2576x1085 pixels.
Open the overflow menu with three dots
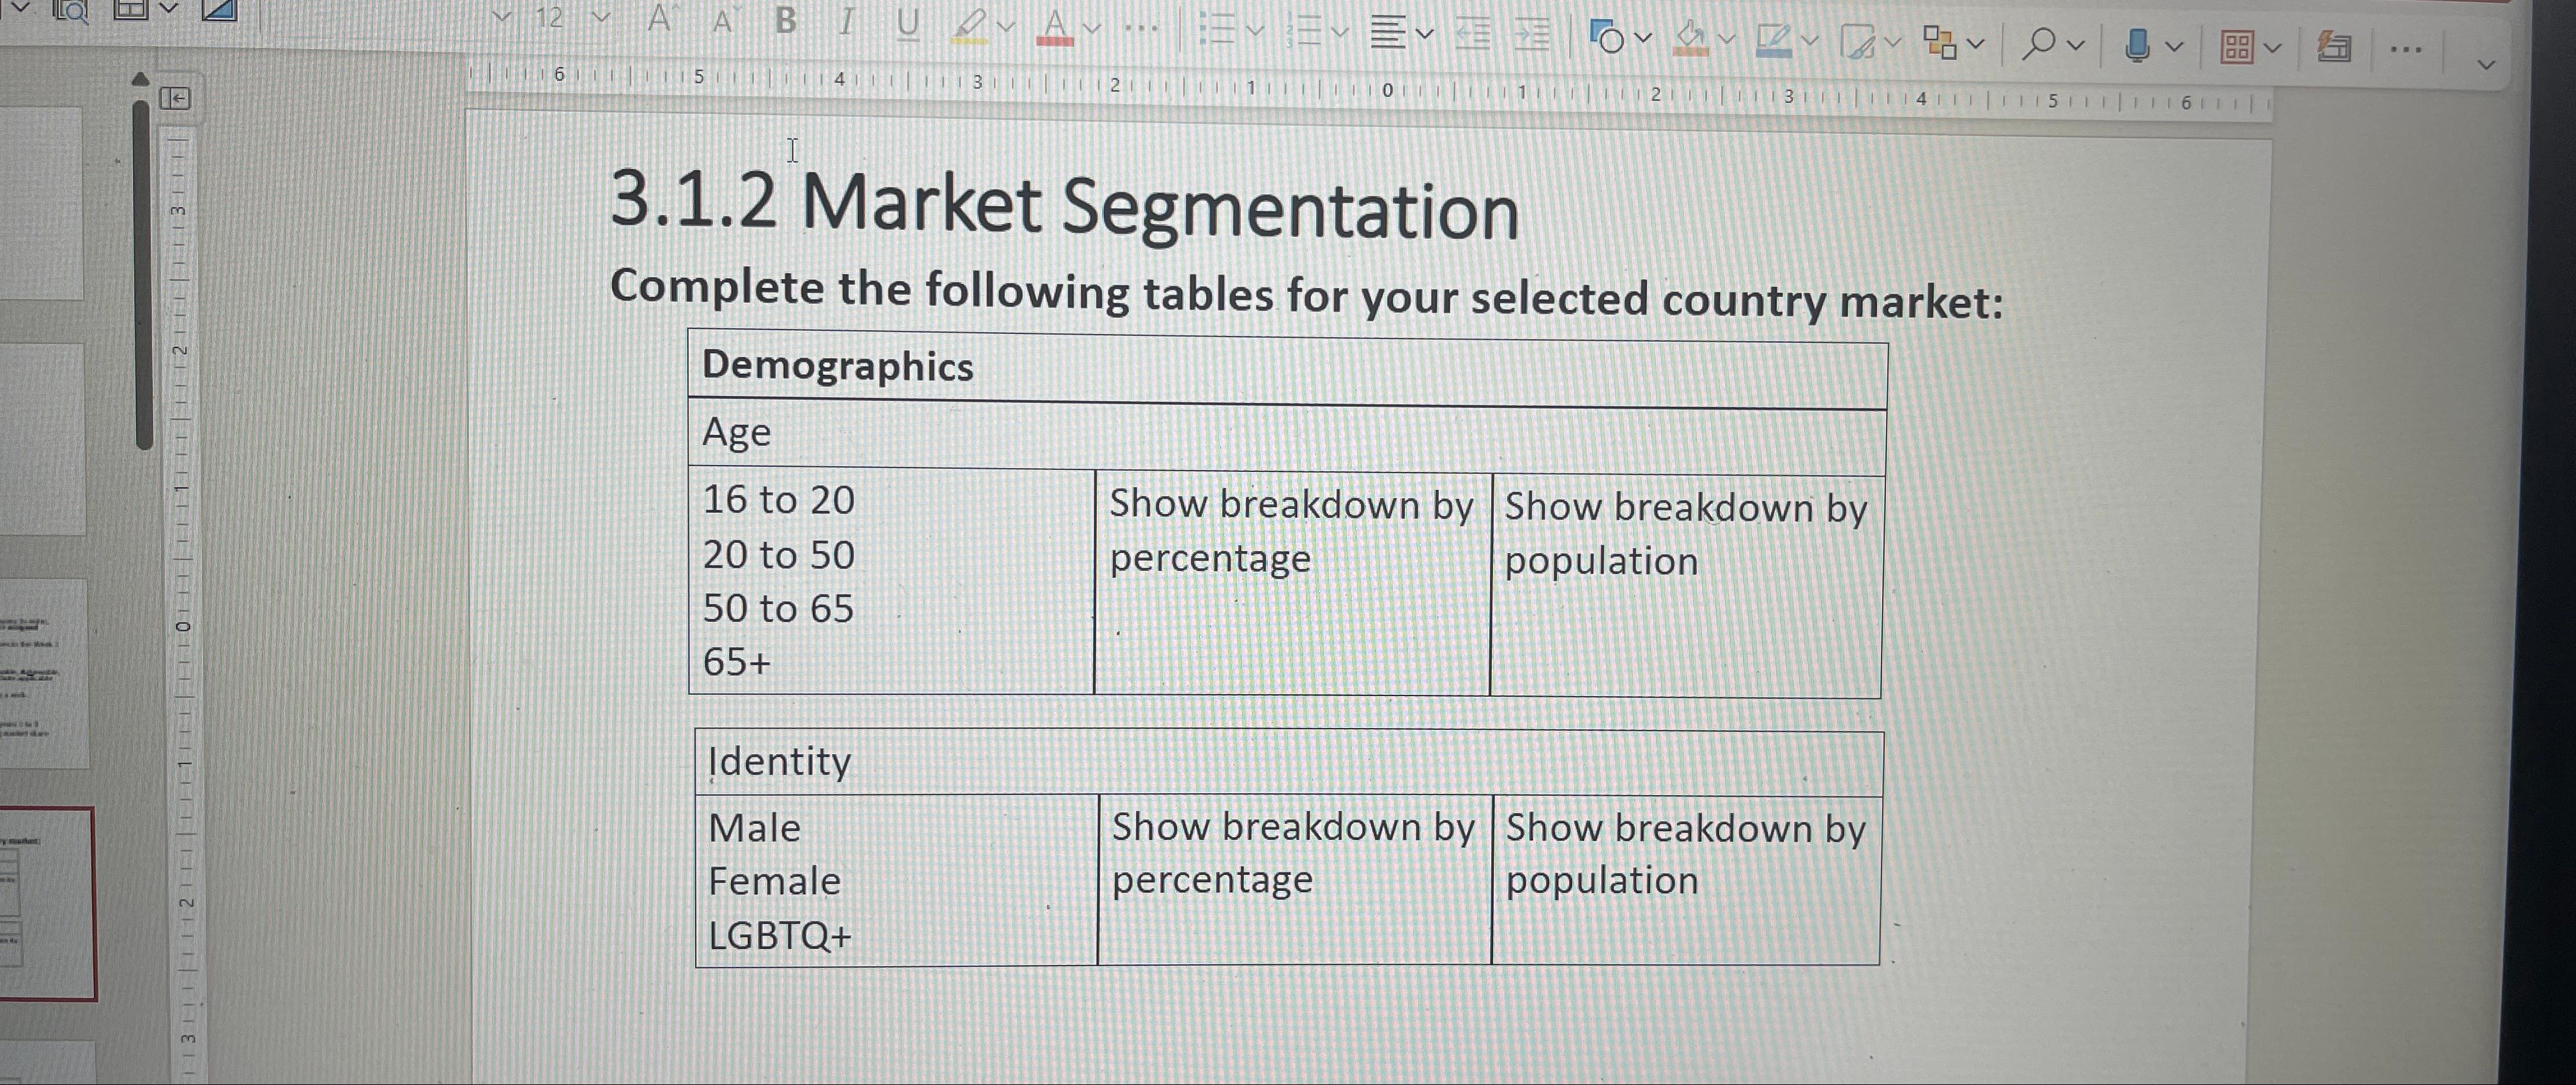coord(2407,49)
